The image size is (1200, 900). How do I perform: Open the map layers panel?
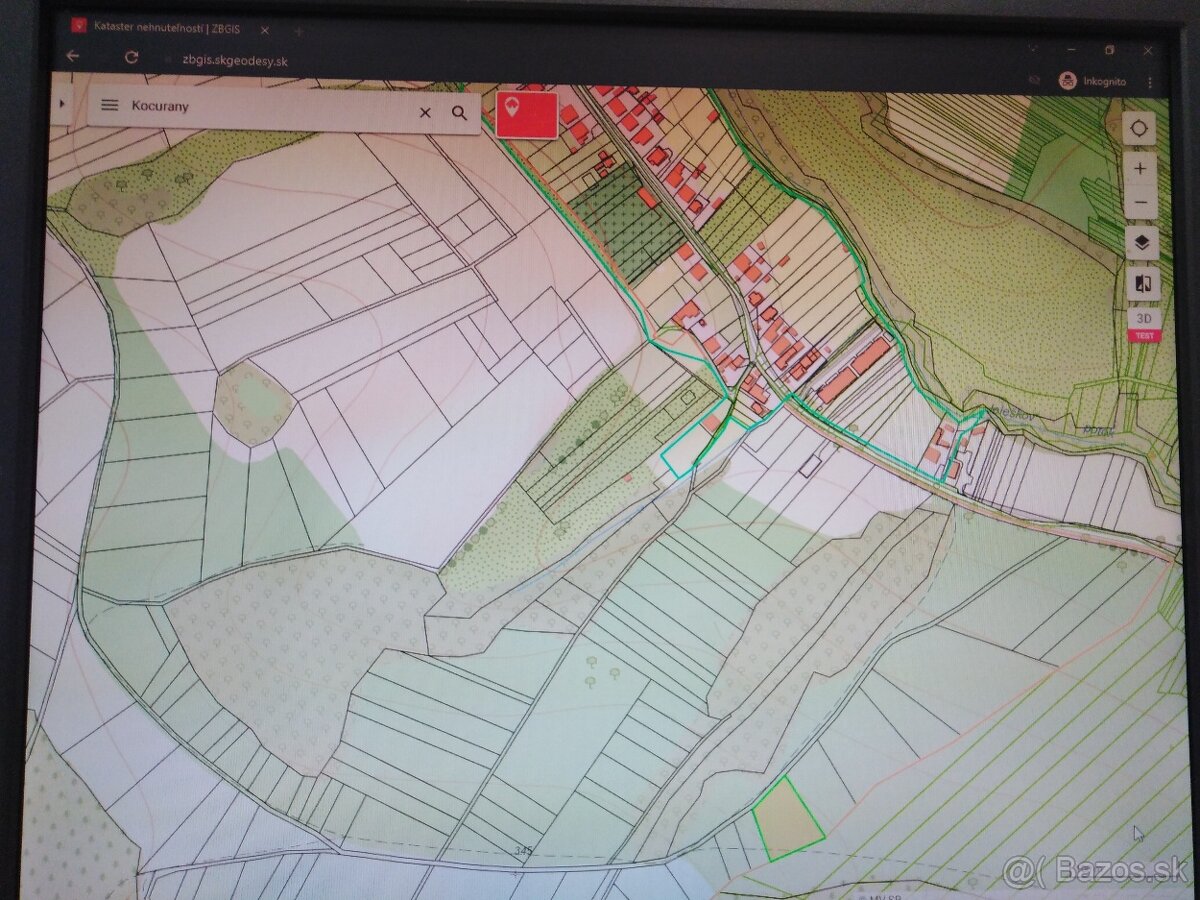[1142, 242]
